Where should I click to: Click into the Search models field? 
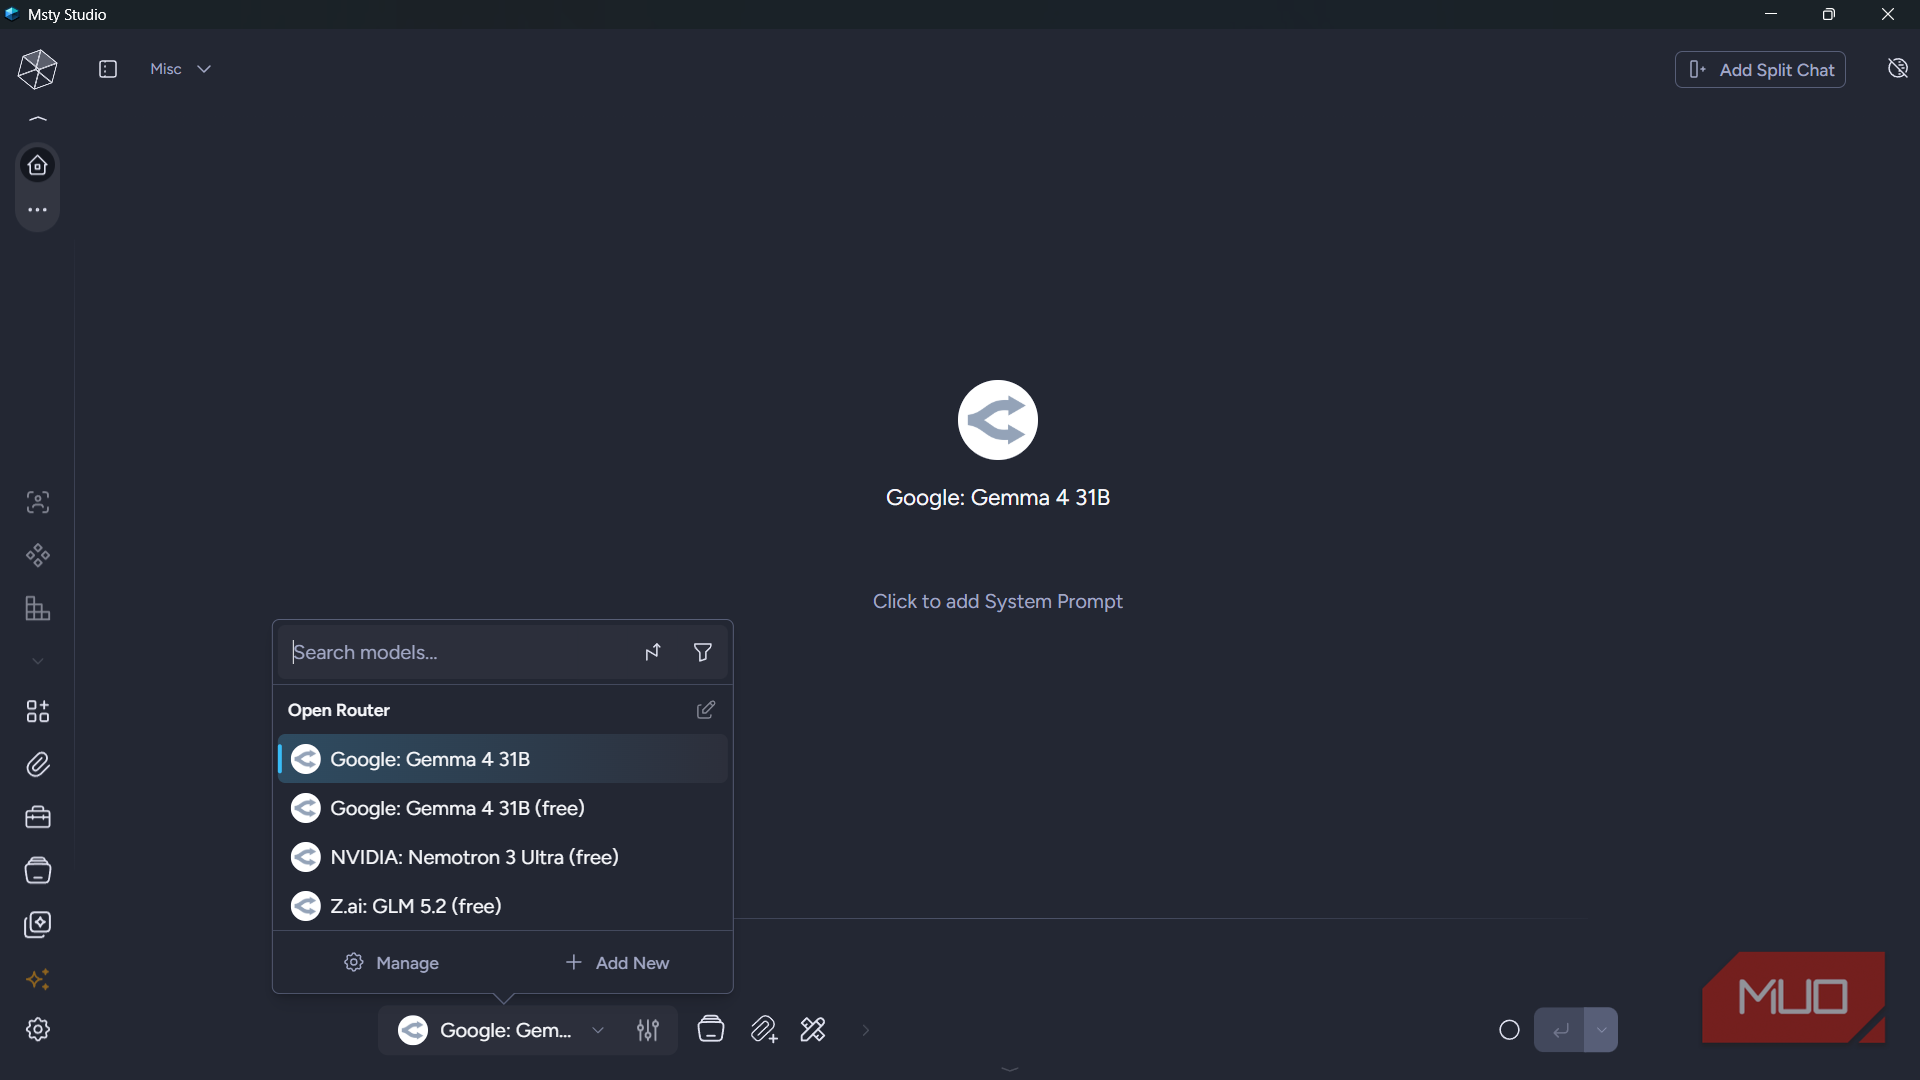460,652
